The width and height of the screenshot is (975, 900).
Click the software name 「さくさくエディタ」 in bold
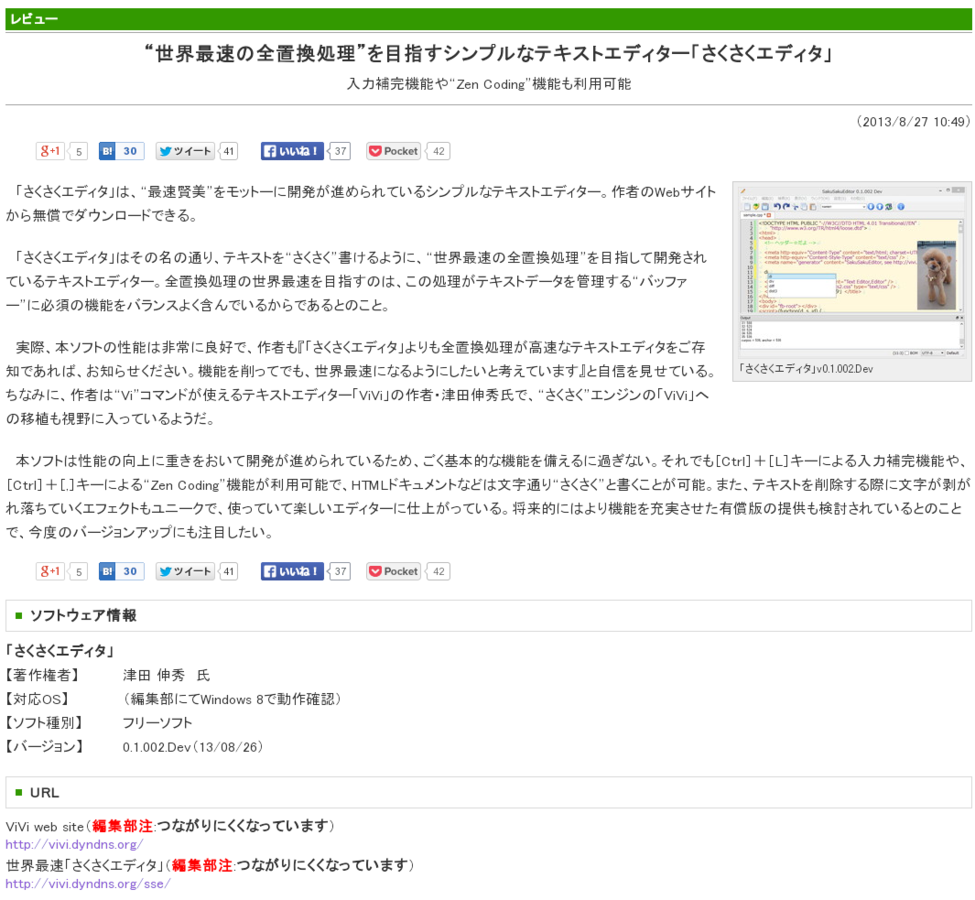pos(61,651)
